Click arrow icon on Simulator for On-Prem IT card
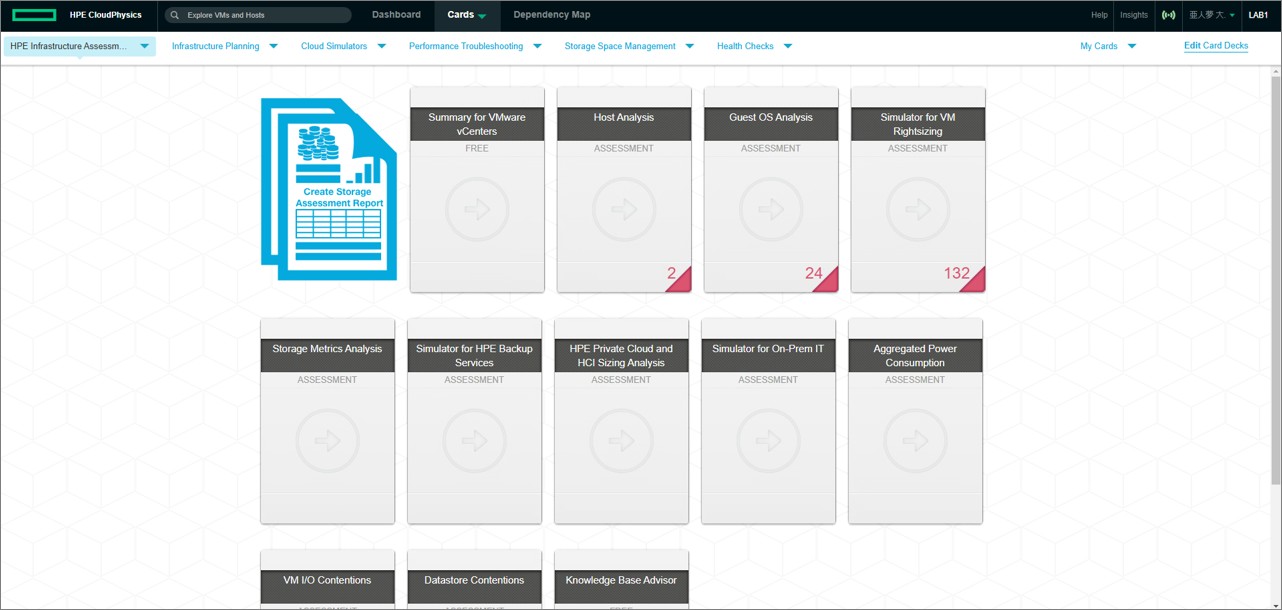Screen dimensions: 1282x610 (x=769, y=440)
